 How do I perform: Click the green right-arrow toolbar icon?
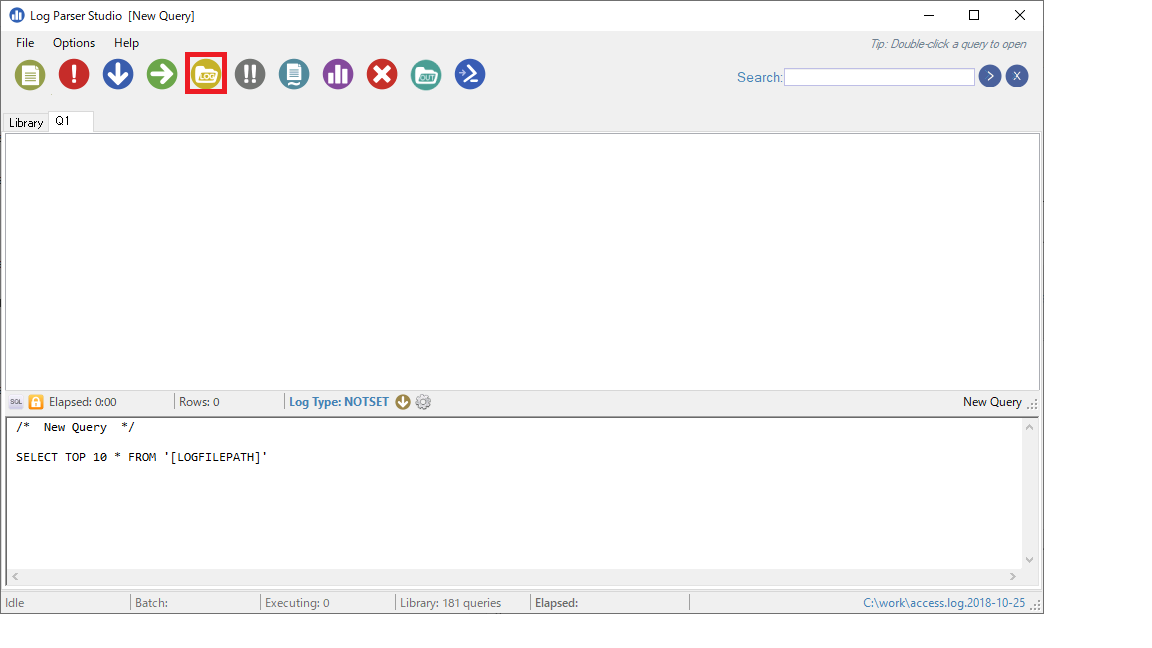pos(162,74)
